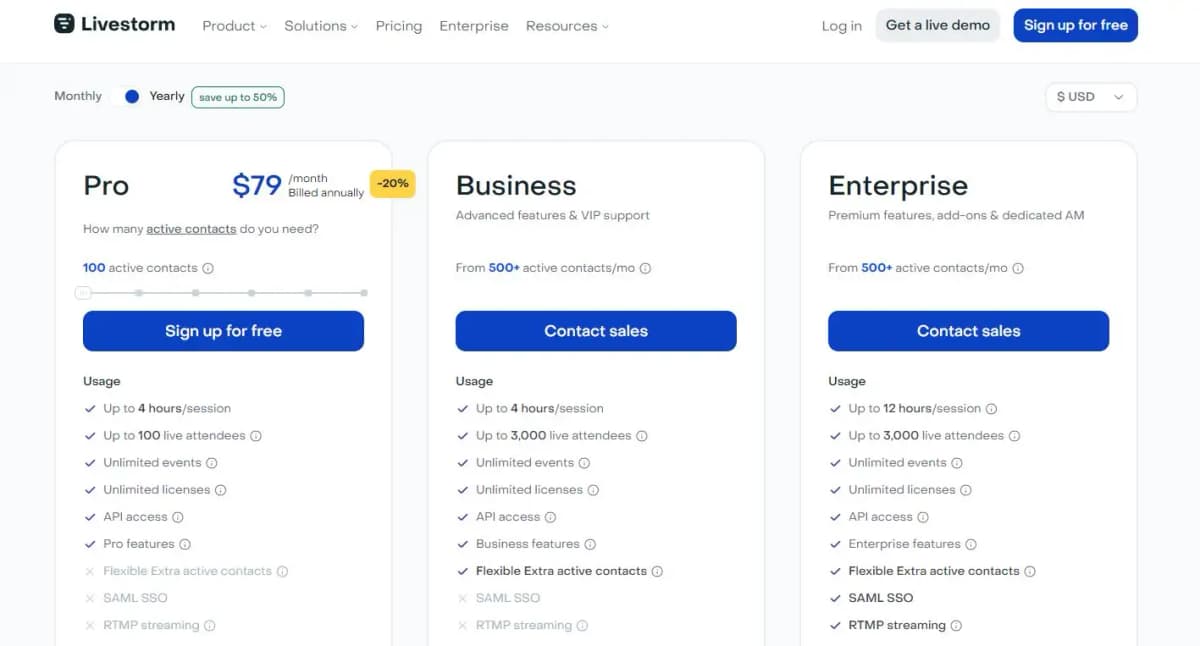This screenshot has width=1200, height=646.
Task: Click Premium features, add-ons & dedicated AM text
Action: pos(956,215)
